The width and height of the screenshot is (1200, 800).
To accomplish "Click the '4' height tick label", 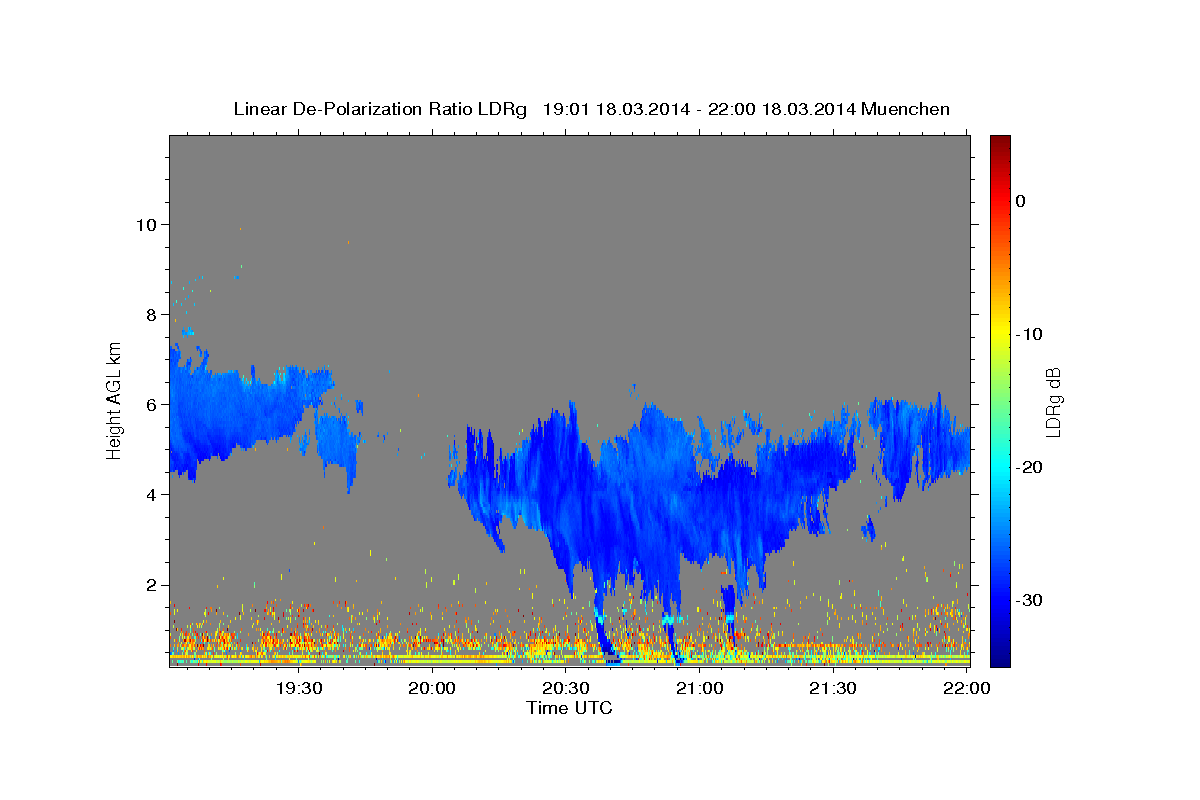I will [x=150, y=494].
